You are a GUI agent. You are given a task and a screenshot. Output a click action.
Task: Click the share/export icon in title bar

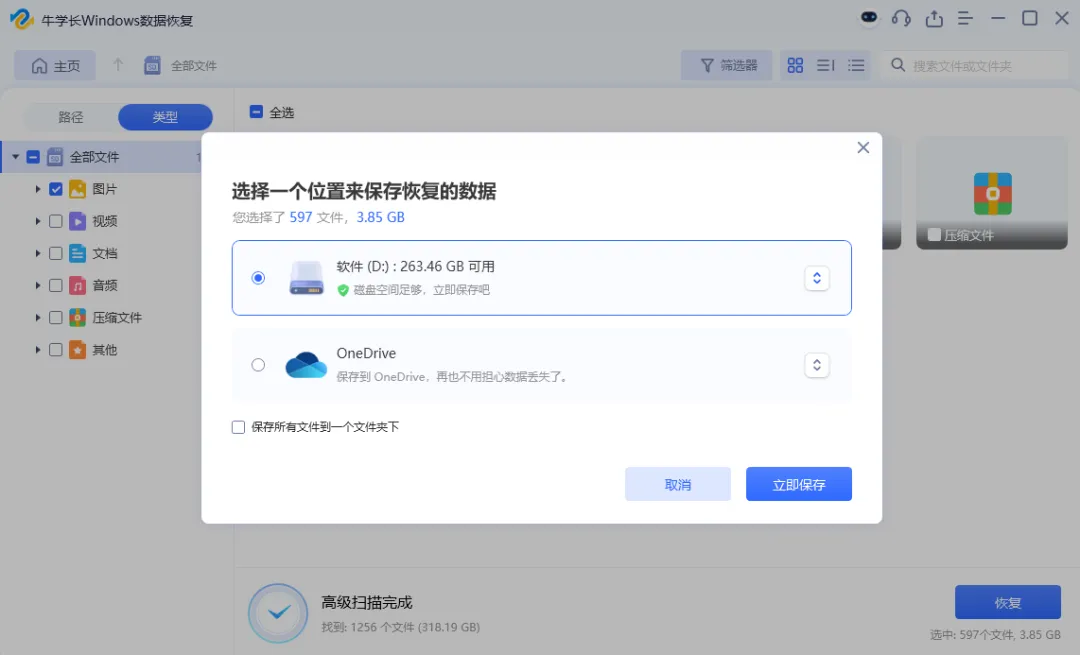click(934, 19)
